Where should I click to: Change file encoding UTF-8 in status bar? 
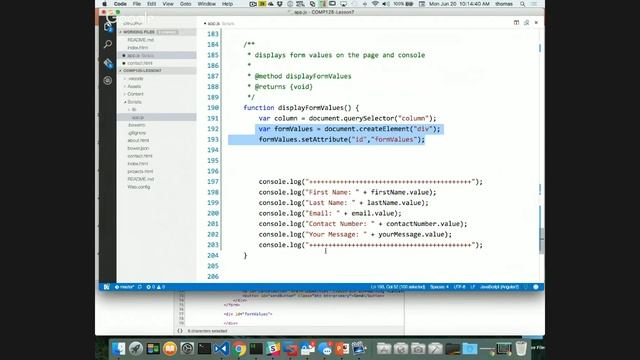coord(460,287)
